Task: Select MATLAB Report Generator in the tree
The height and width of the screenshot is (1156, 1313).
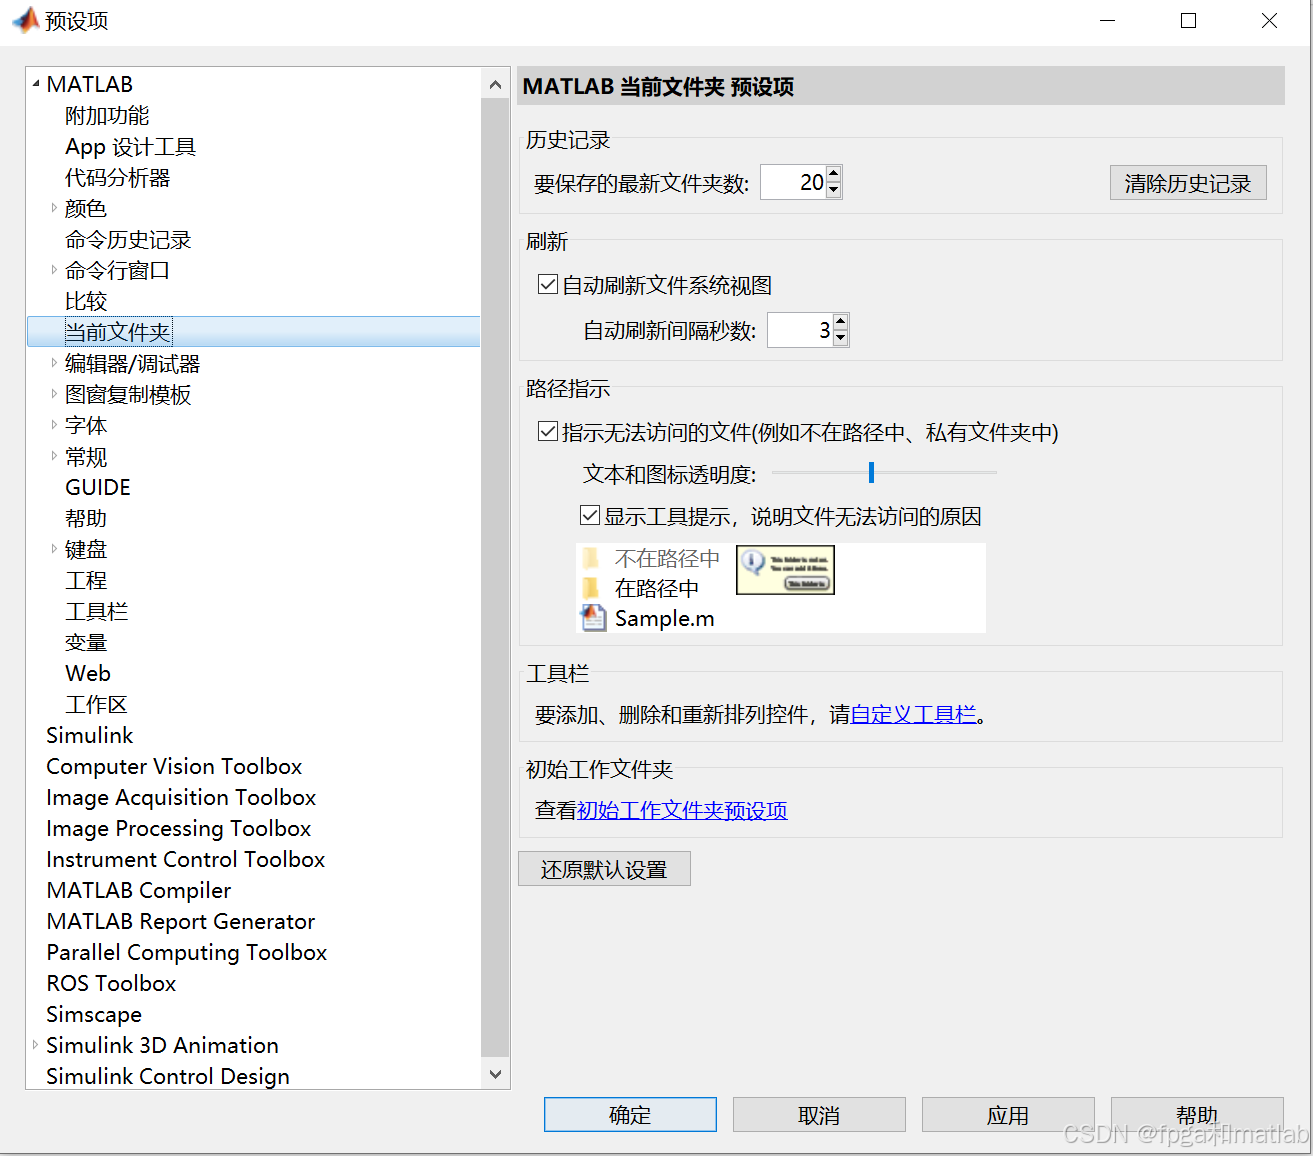Action: pos(181,921)
